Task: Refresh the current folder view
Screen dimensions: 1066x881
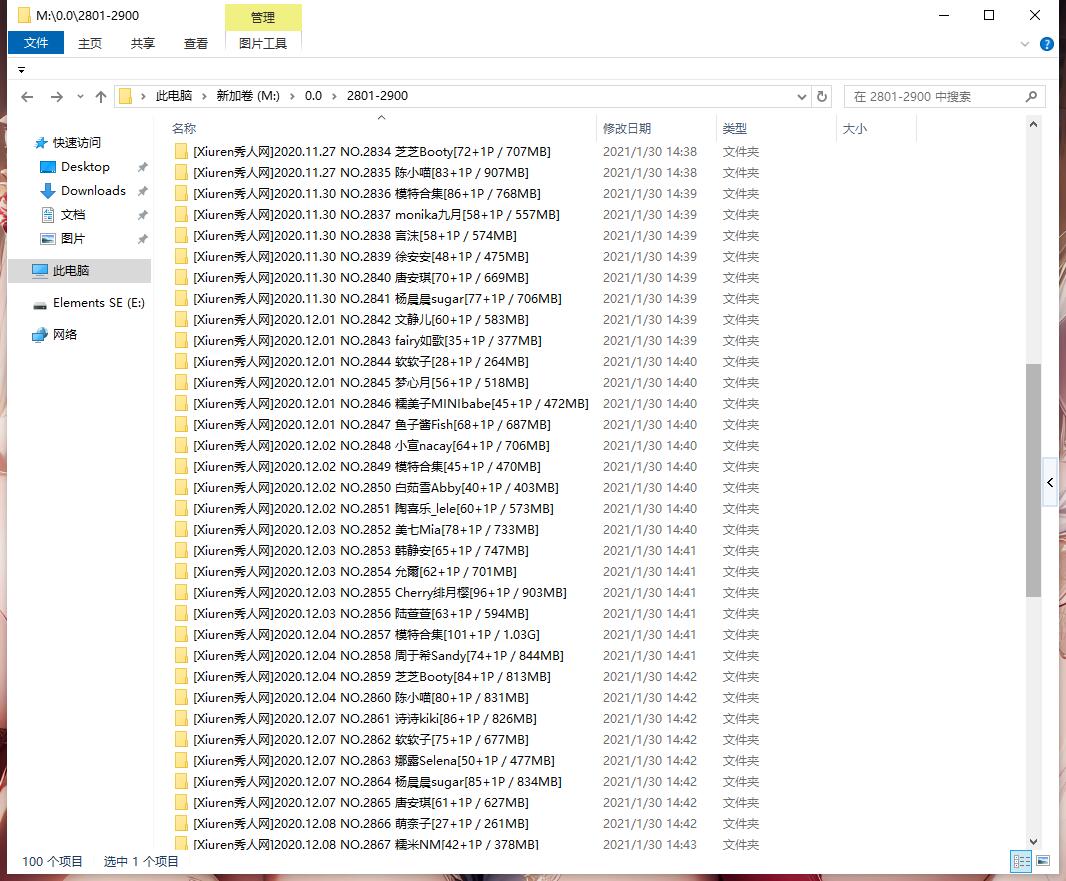Action: coord(822,97)
